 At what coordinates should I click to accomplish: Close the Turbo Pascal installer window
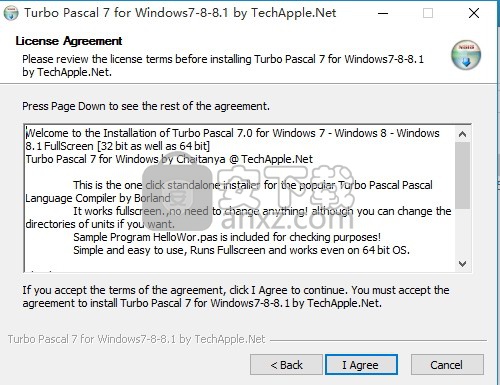pyautogui.click(x=474, y=13)
